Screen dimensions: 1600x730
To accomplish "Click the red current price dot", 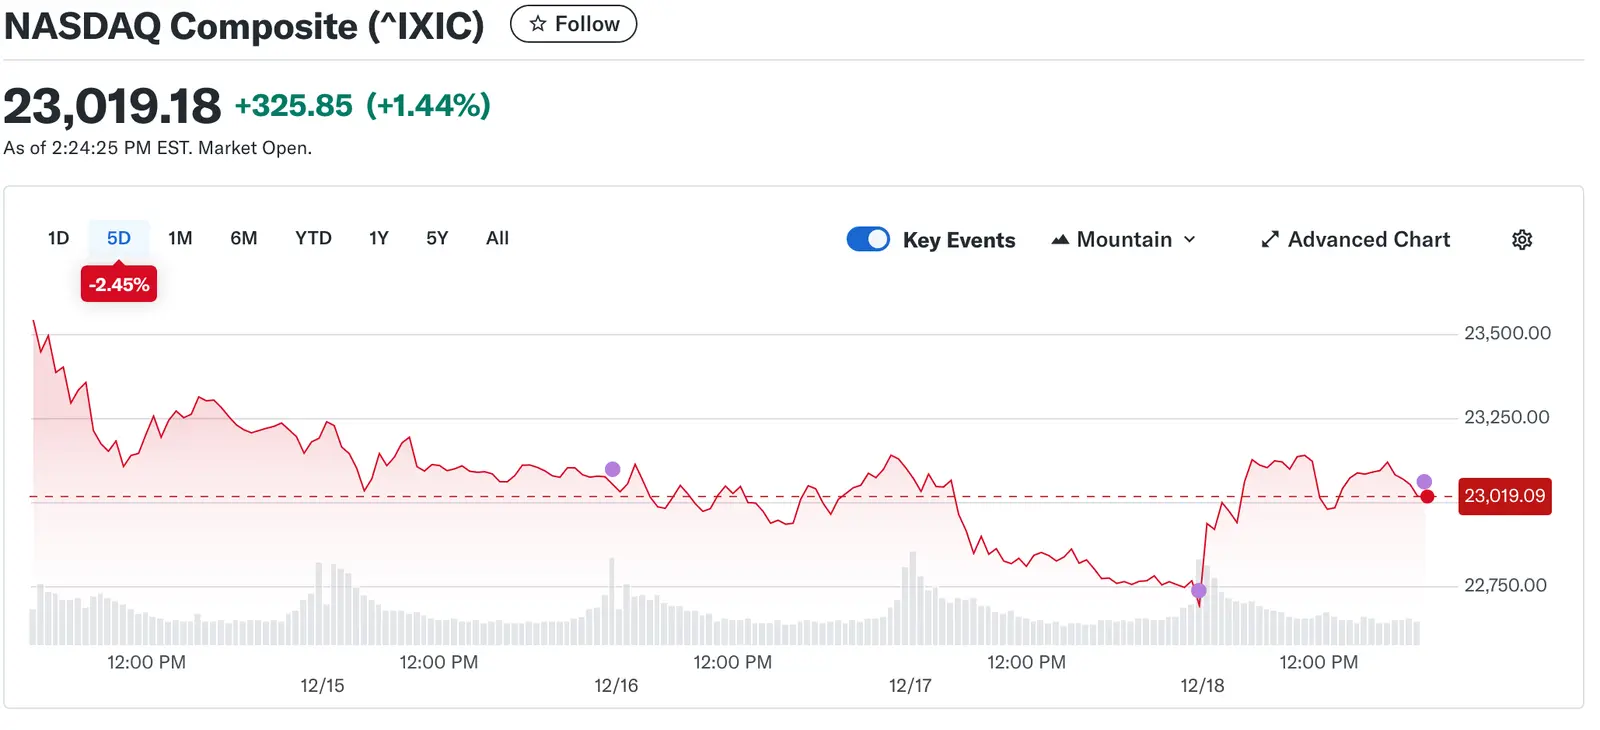I will (1427, 496).
